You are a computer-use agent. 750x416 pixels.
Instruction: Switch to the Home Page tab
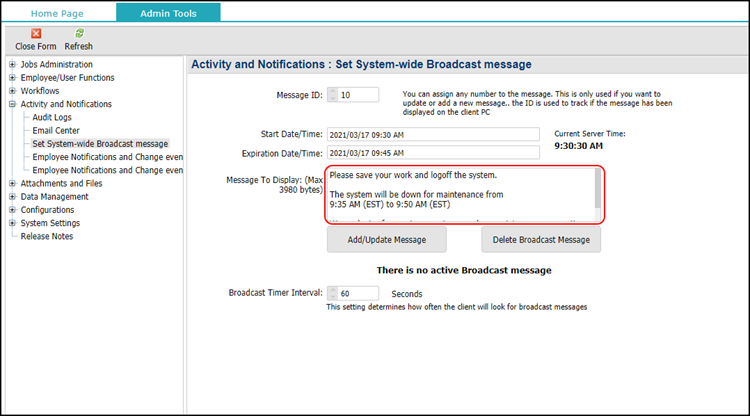[57, 13]
